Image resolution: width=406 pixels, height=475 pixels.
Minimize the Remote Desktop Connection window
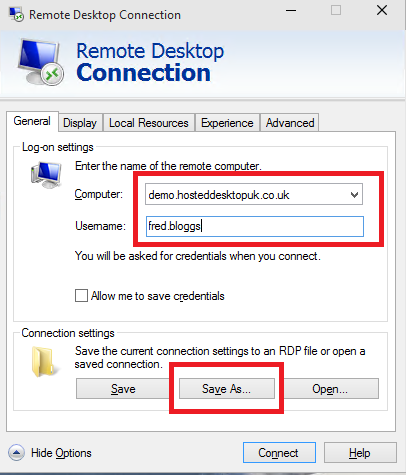coord(291,11)
